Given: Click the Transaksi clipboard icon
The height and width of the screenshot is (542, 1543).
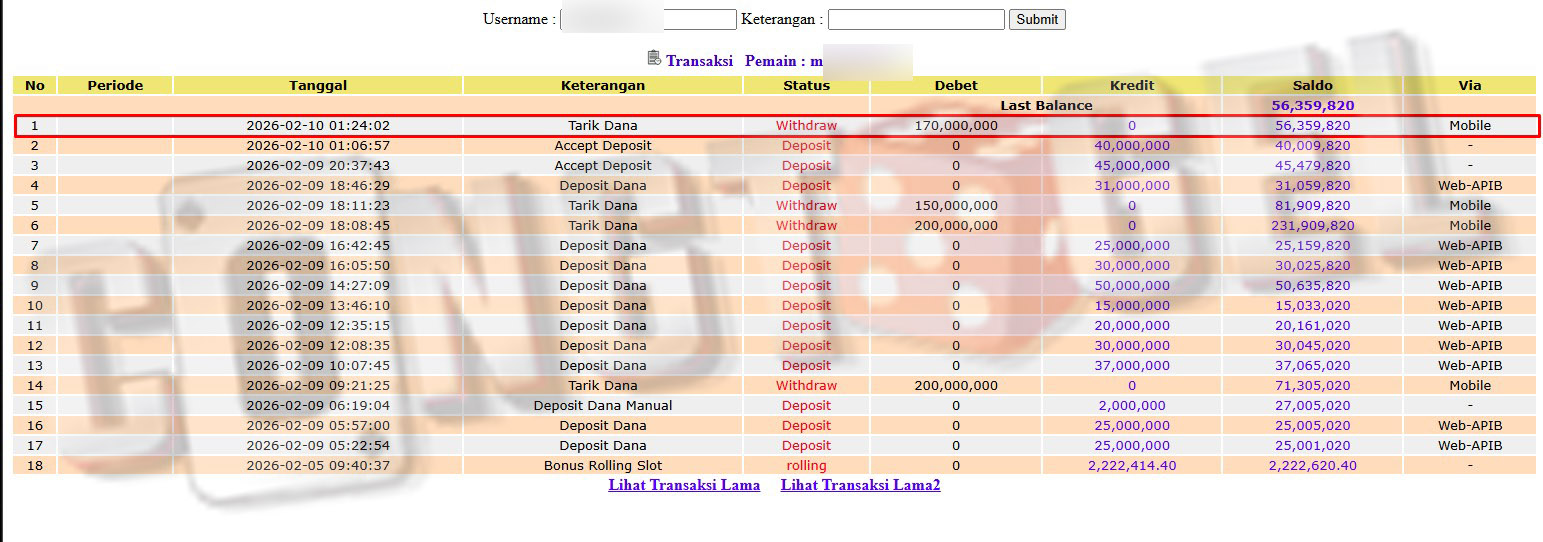Looking at the screenshot, I should click(654, 58).
